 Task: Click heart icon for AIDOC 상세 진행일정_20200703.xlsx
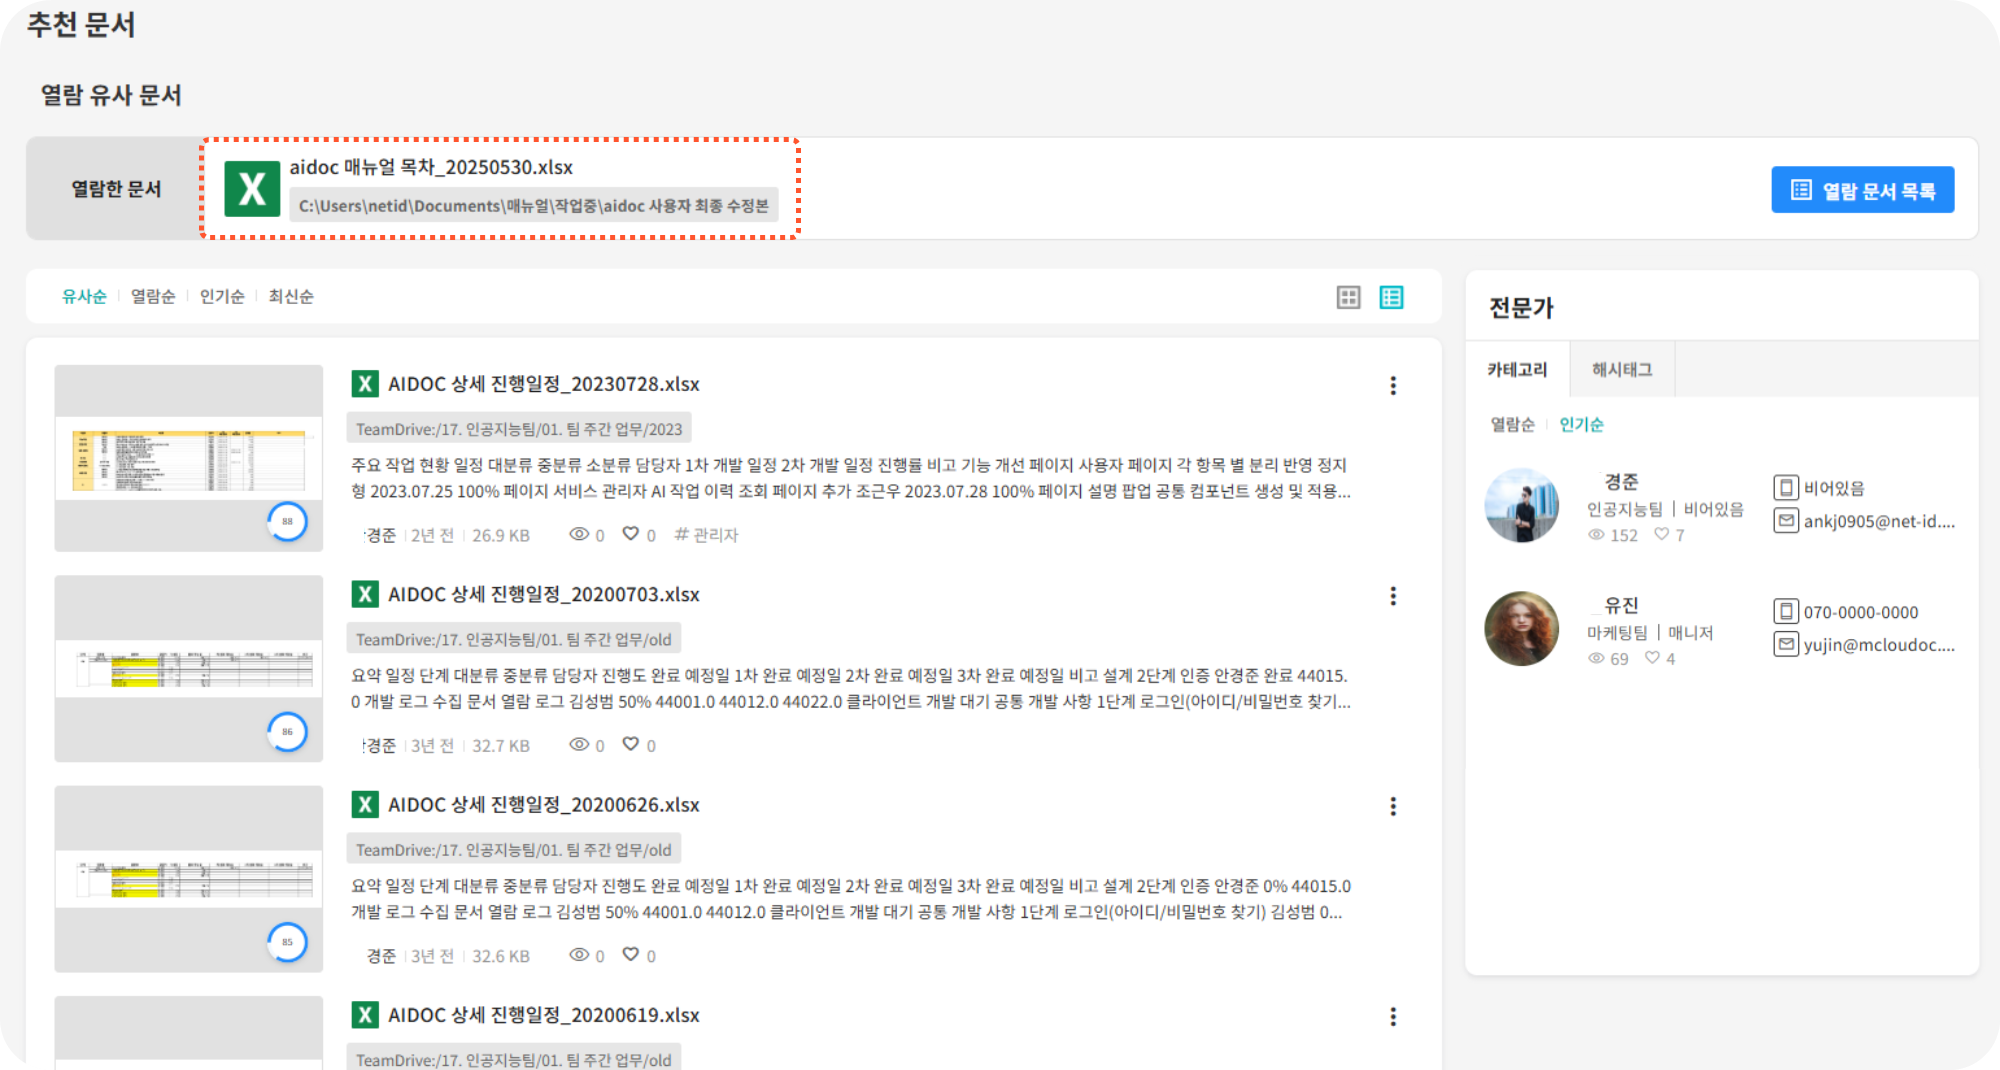[631, 744]
